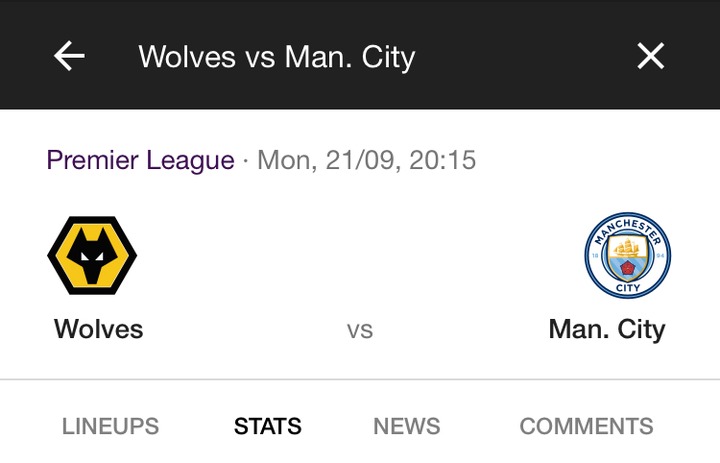Tap the black strip above the search bar
Screen dimensions: 720x463
360,8
